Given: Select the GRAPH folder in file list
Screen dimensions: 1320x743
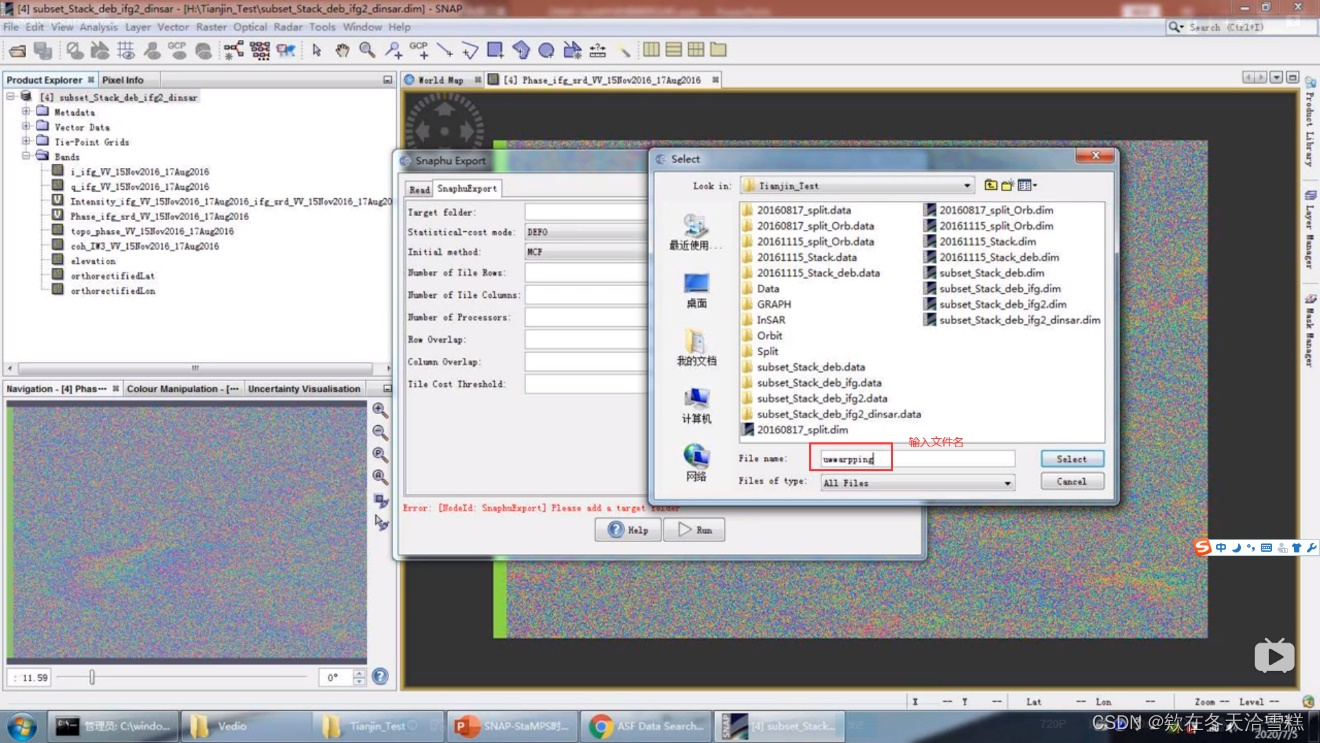Looking at the screenshot, I should coord(766,304).
